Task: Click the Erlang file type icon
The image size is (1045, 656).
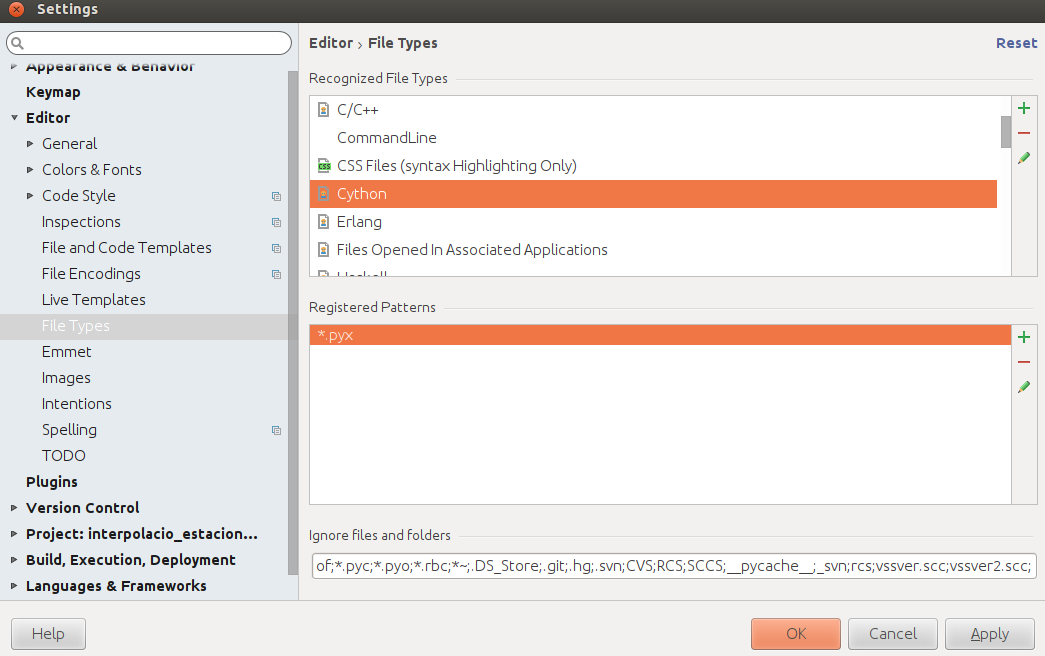Action: pyautogui.click(x=323, y=221)
